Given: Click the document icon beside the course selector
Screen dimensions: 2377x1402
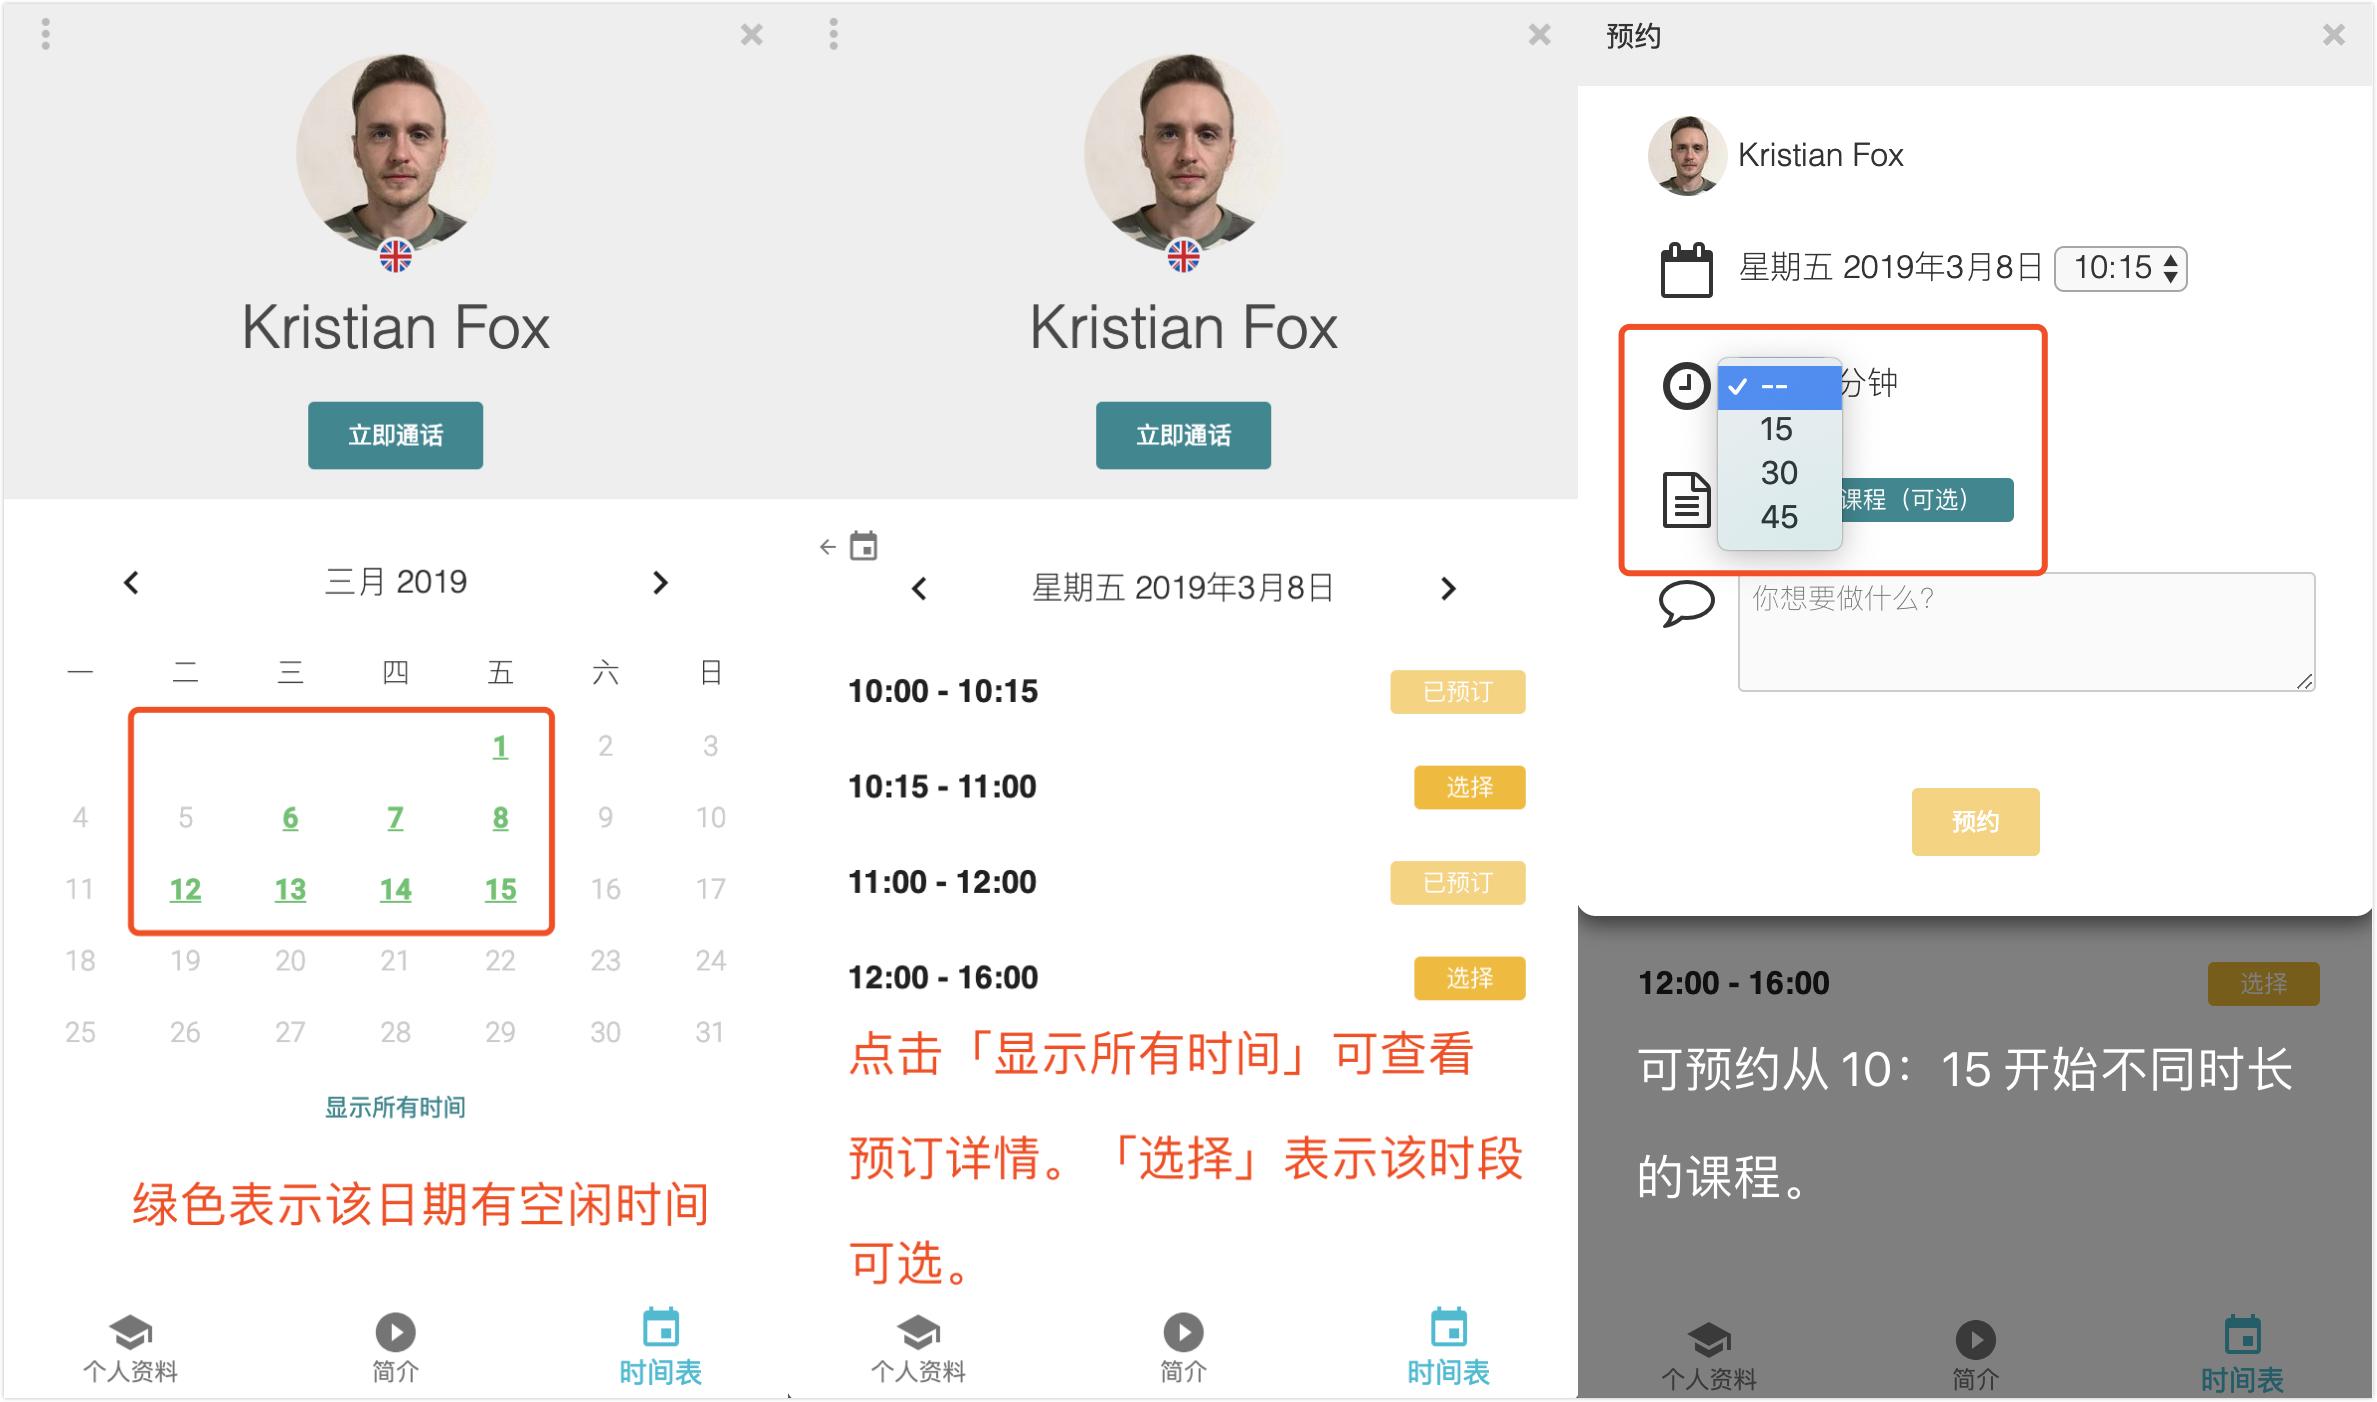Looking at the screenshot, I should pos(1686,499).
